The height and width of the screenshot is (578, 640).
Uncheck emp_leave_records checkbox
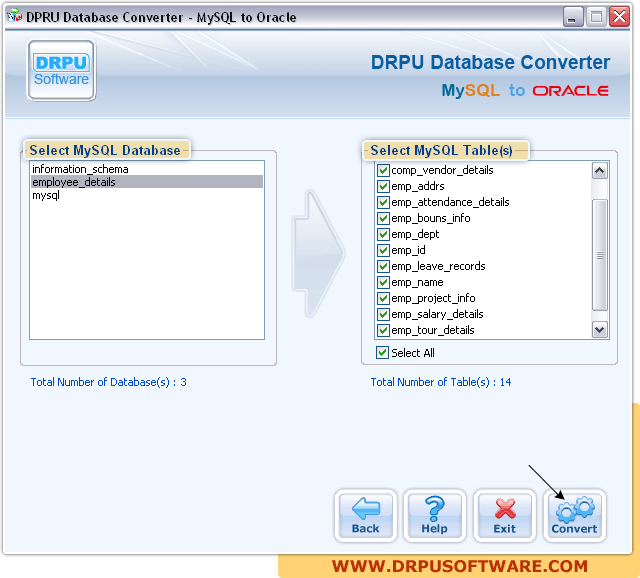point(383,266)
